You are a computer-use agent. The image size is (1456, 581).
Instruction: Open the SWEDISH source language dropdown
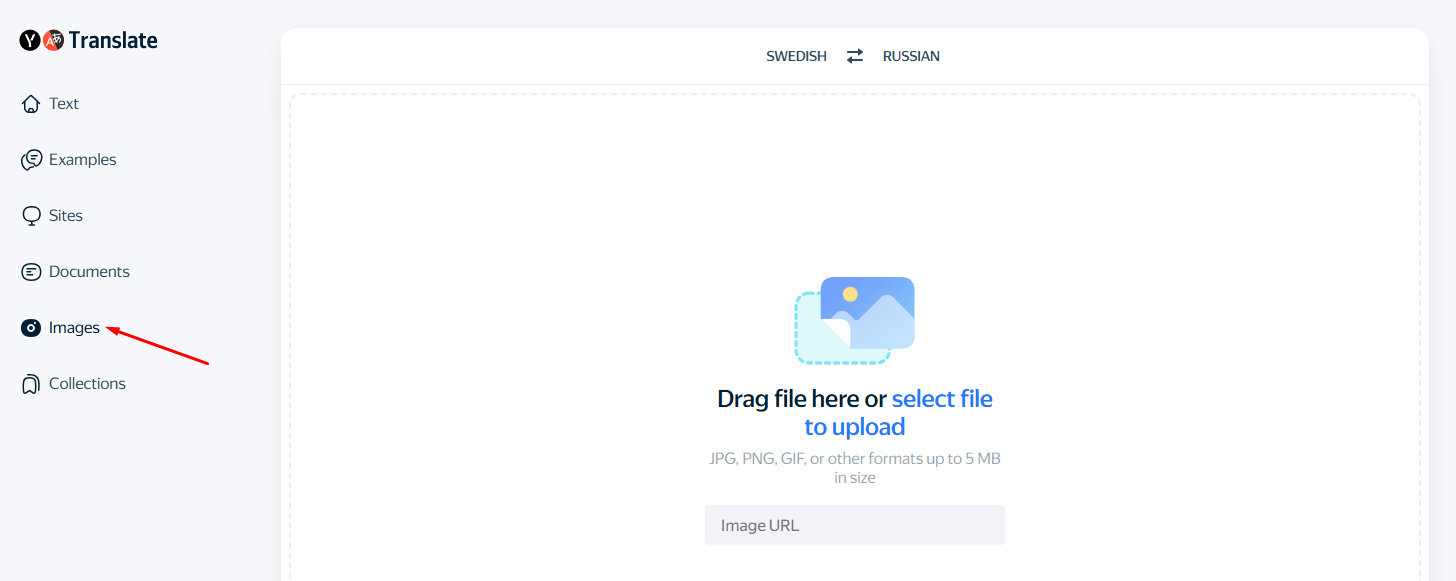(796, 56)
